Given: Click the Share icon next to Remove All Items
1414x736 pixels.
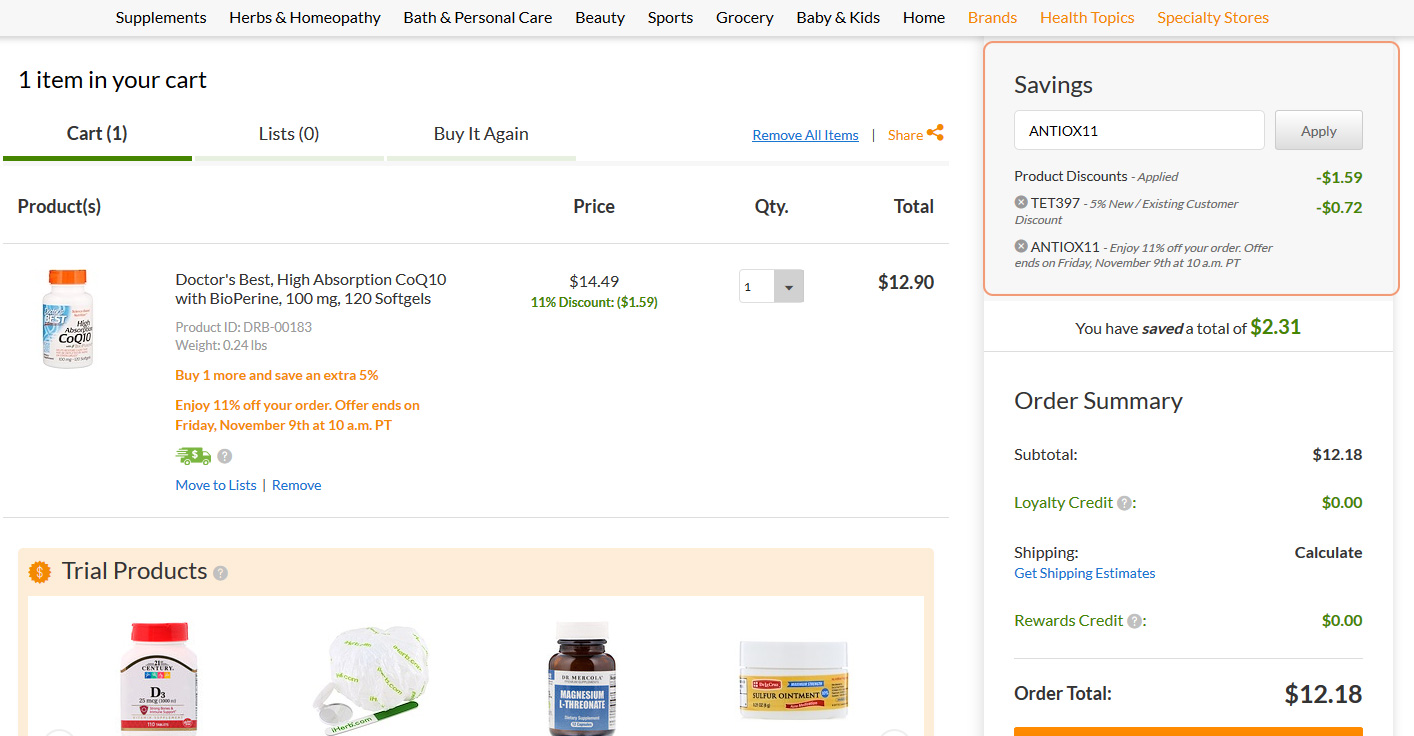Looking at the screenshot, I should [935, 133].
